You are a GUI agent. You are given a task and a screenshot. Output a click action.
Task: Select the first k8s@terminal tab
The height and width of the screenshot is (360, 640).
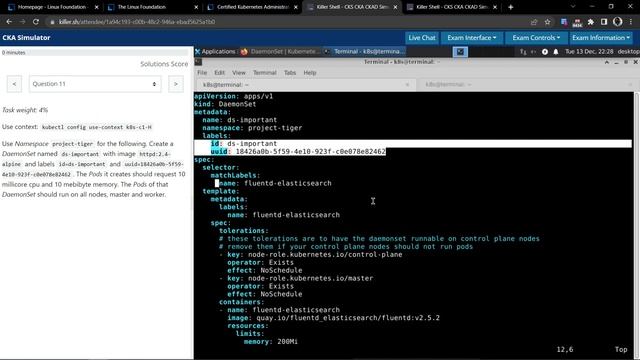[304, 84]
